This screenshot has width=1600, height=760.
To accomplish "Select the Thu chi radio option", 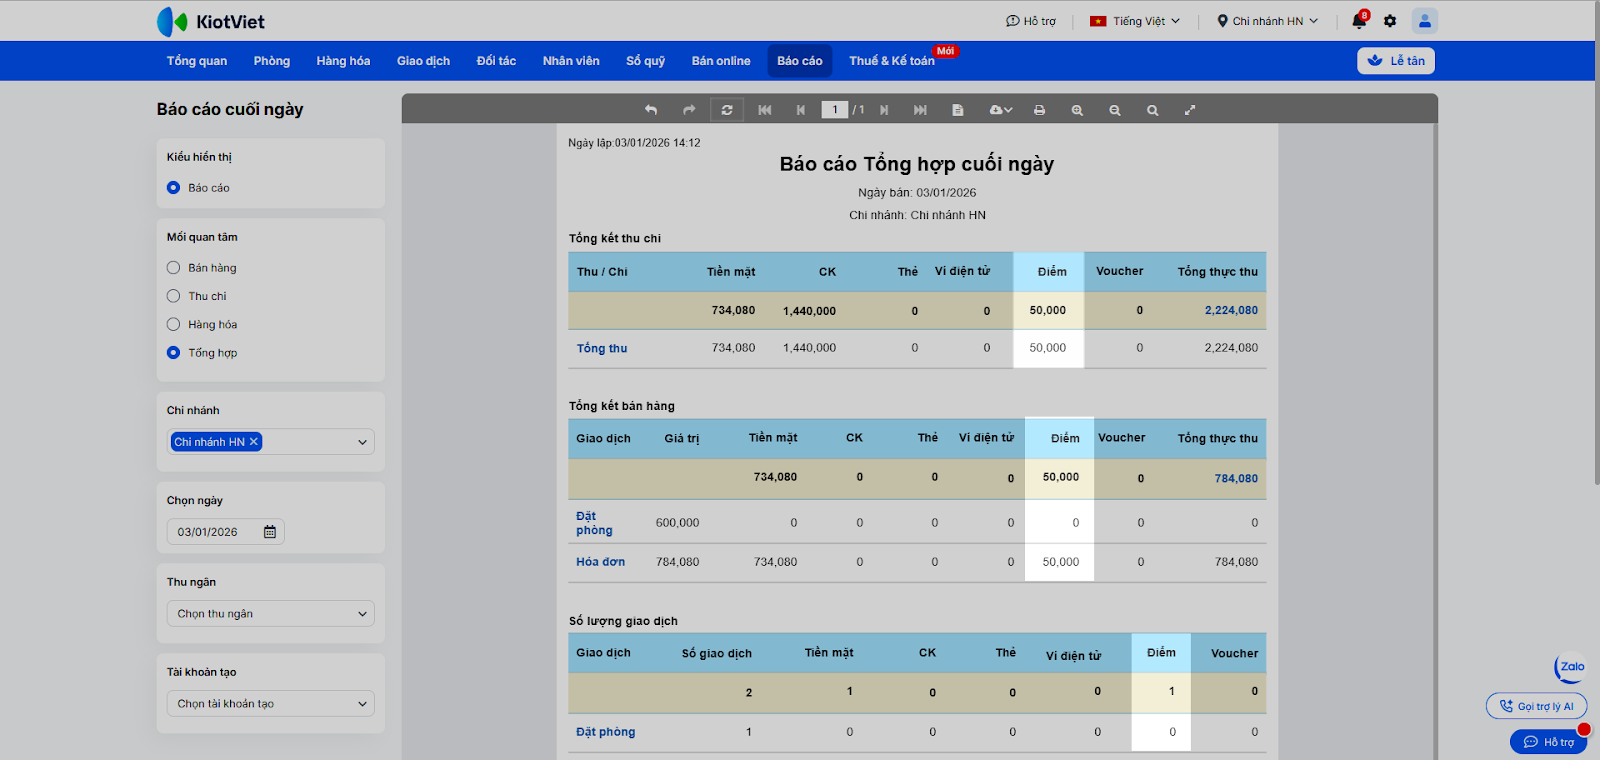I will point(174,296).
